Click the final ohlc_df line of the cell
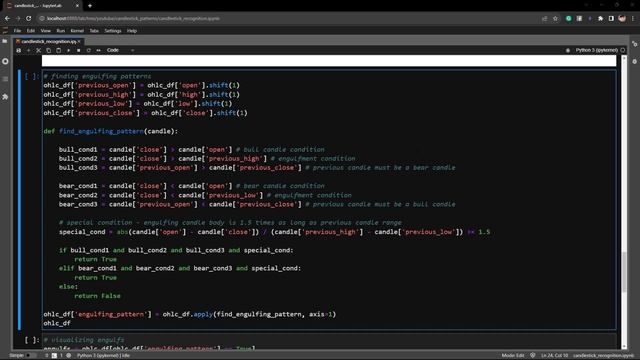The width and height of the screenshot is (640, 360). (57, 323)
